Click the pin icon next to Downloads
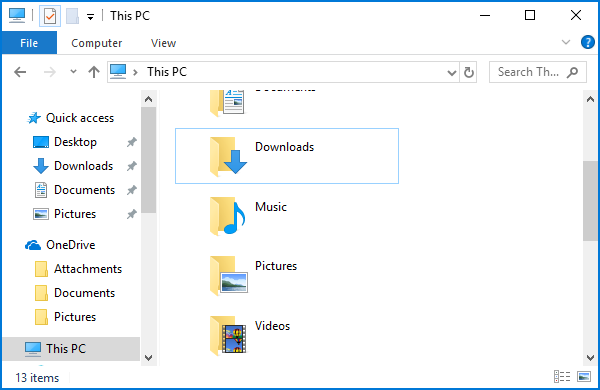The height and width of the screenshot is (390, 600). click(132, 166)
